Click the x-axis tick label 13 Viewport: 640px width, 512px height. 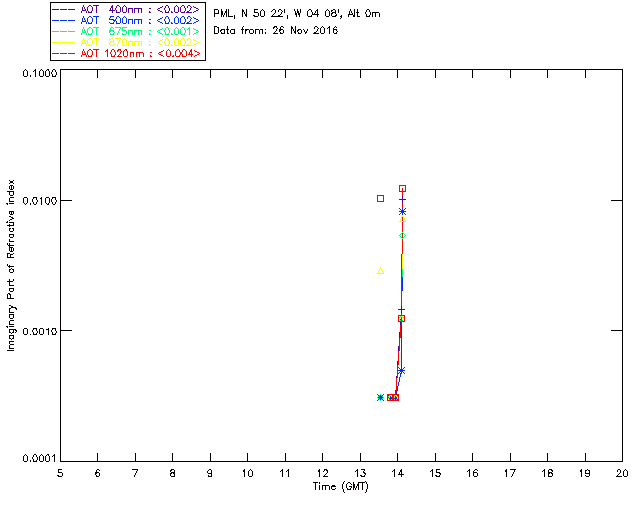[x=360, y=473]
